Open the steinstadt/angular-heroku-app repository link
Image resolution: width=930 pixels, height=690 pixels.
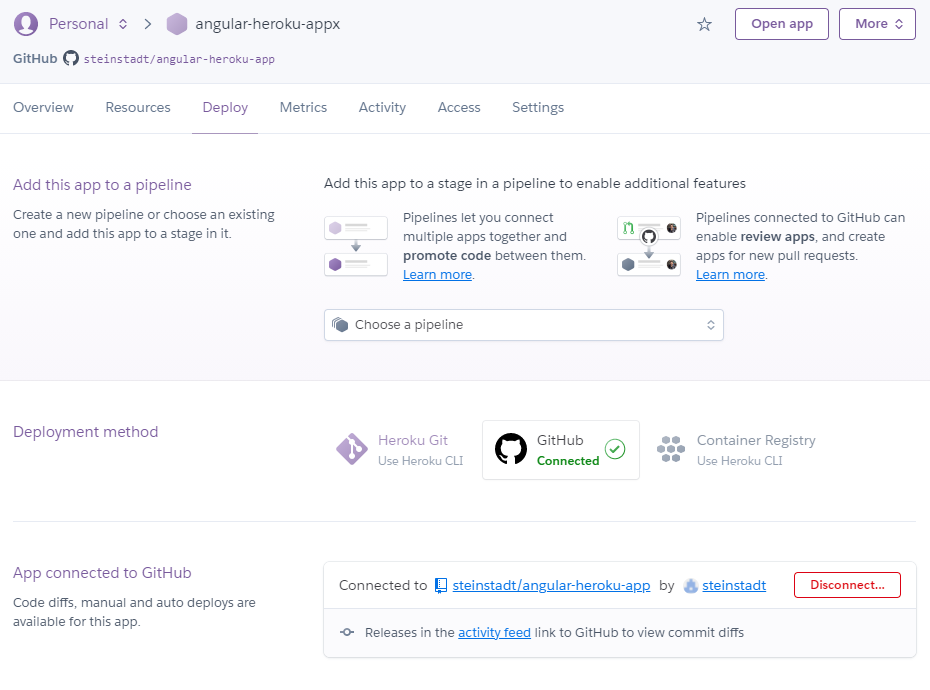tap(551, 586)
